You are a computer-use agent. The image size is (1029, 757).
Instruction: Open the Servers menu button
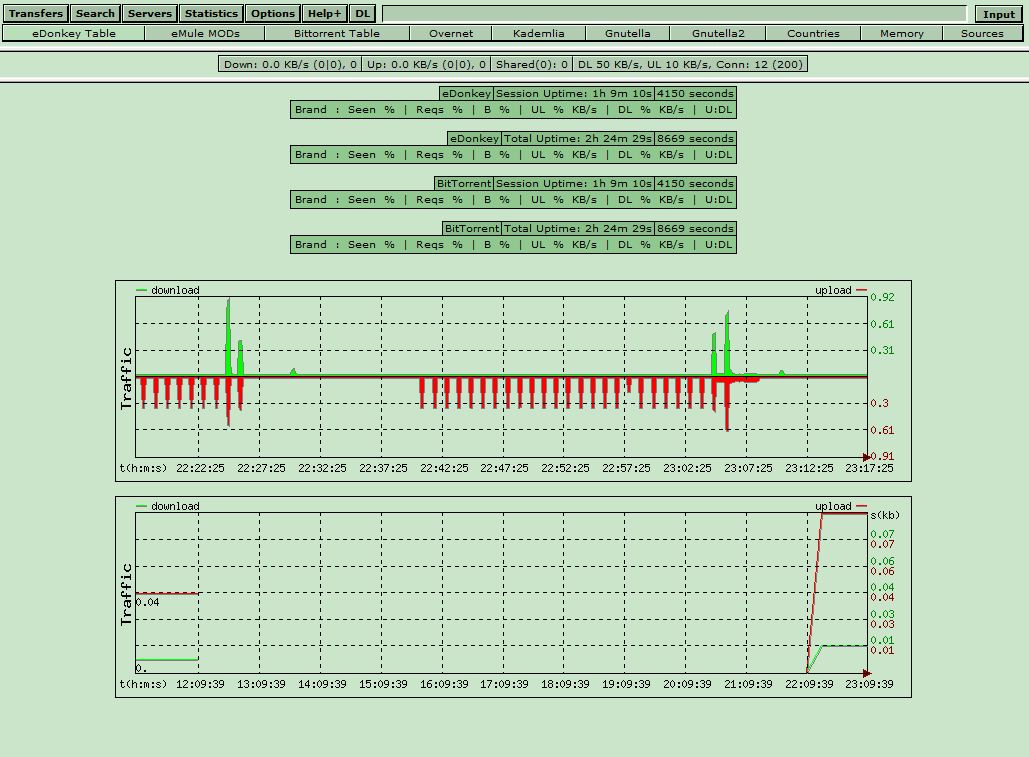(150, 13)
